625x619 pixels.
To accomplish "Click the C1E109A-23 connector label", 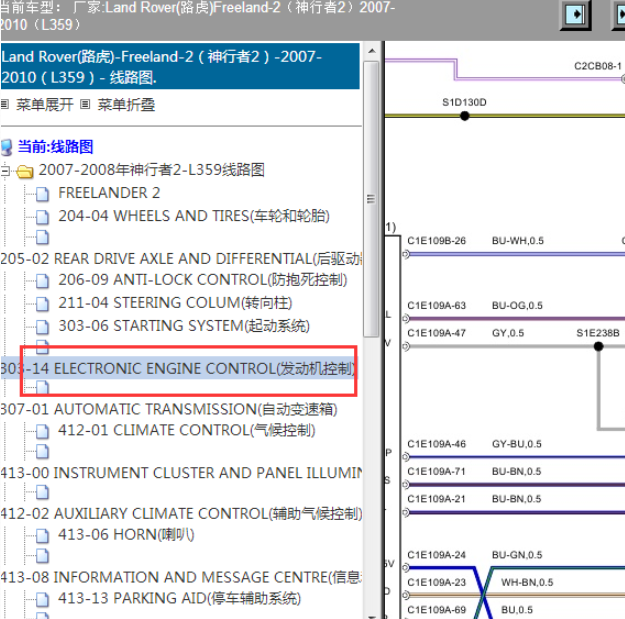I will click(x=436, y=582).
